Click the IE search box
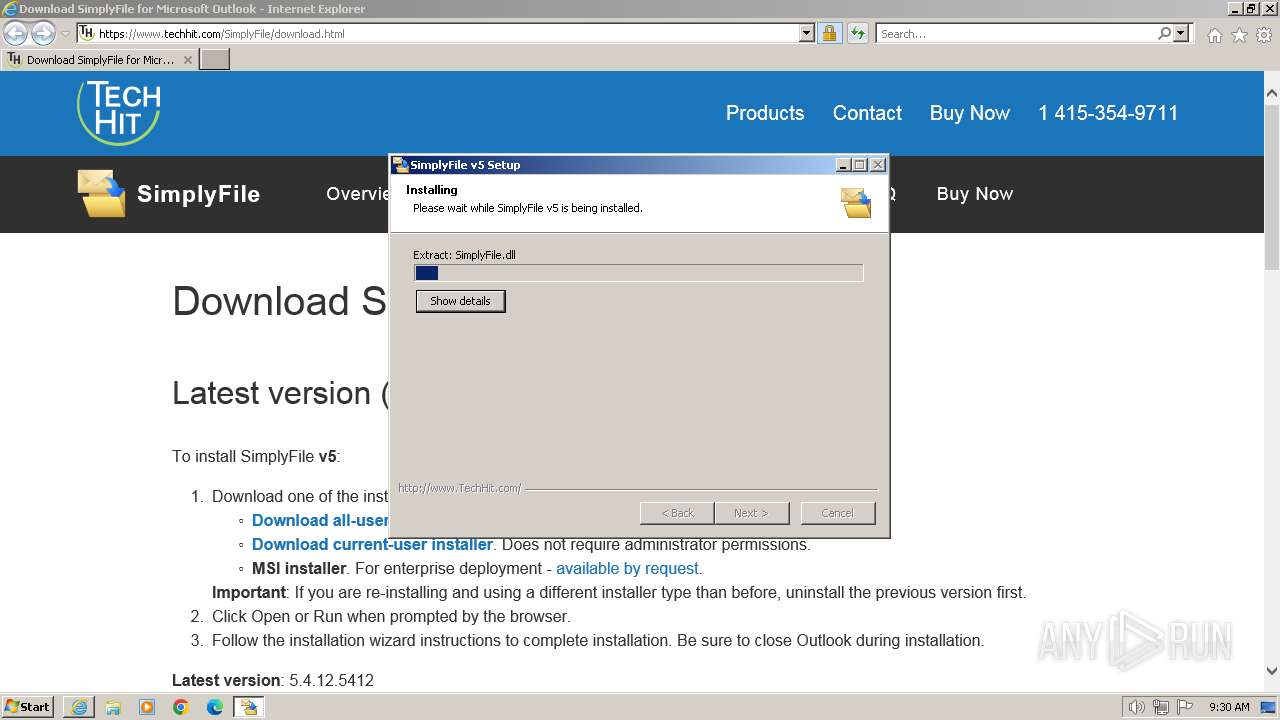This screenshot has width=1280, height=720. (1015, 33)
